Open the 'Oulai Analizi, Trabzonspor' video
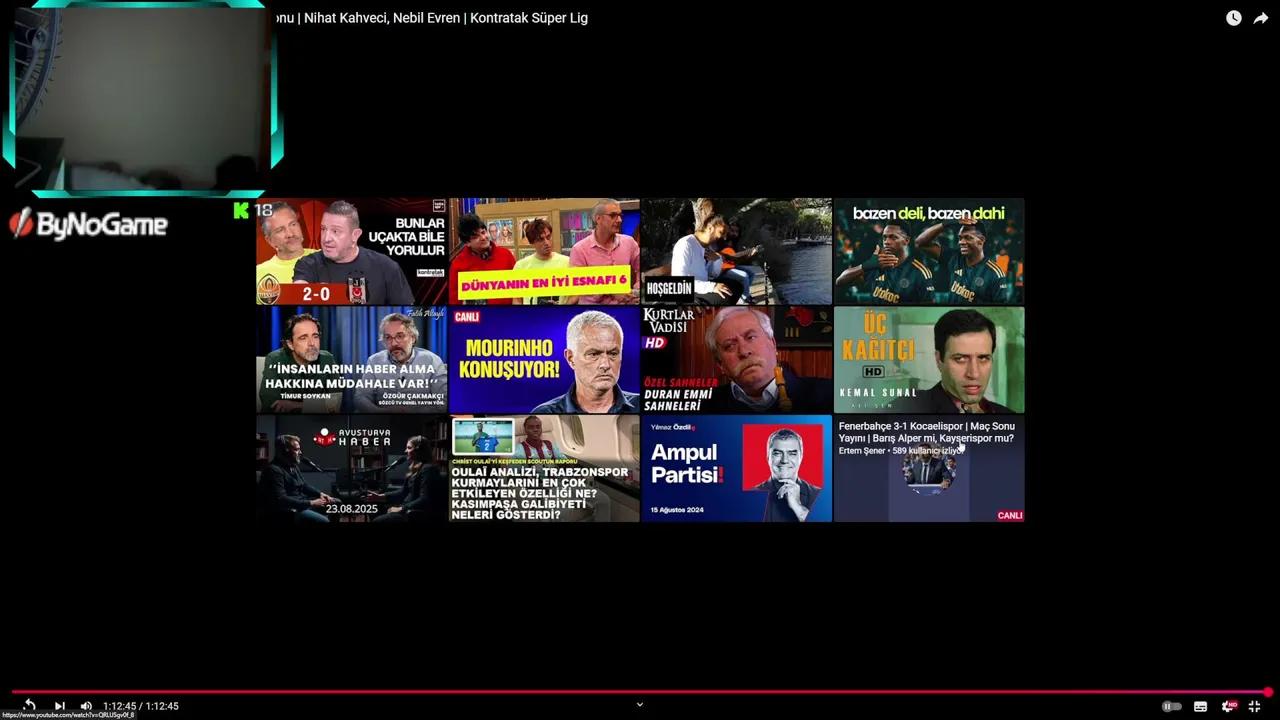Viewport: 1280px width, 720px height. (544, 468)
